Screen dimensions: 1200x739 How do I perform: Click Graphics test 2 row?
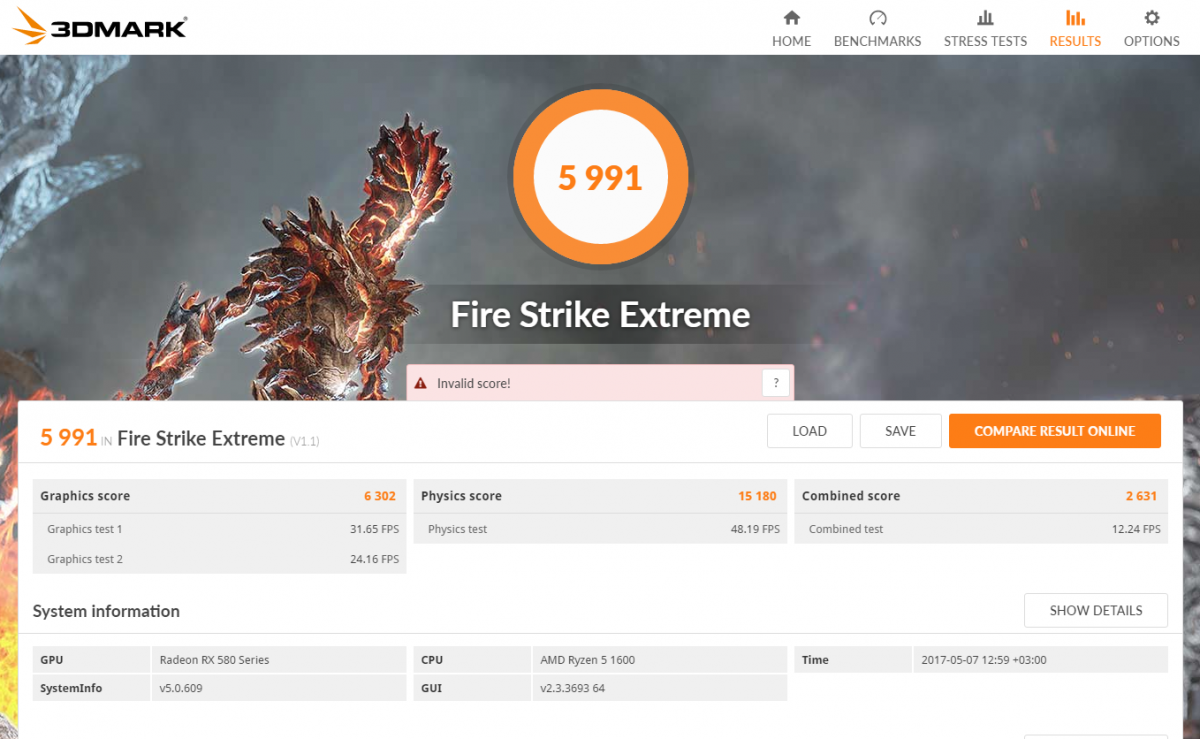pos(220,559)
